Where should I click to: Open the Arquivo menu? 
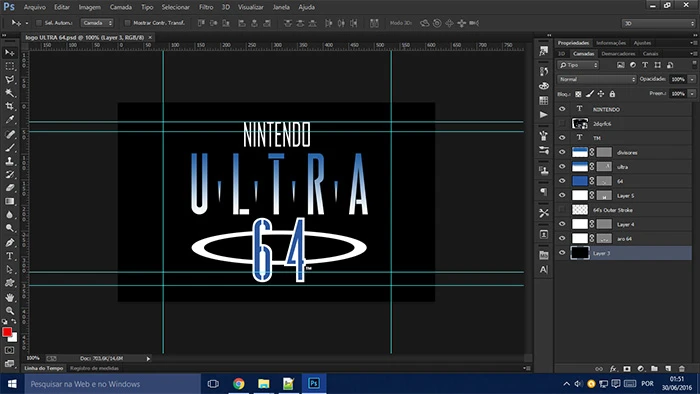tap(35, 7)
